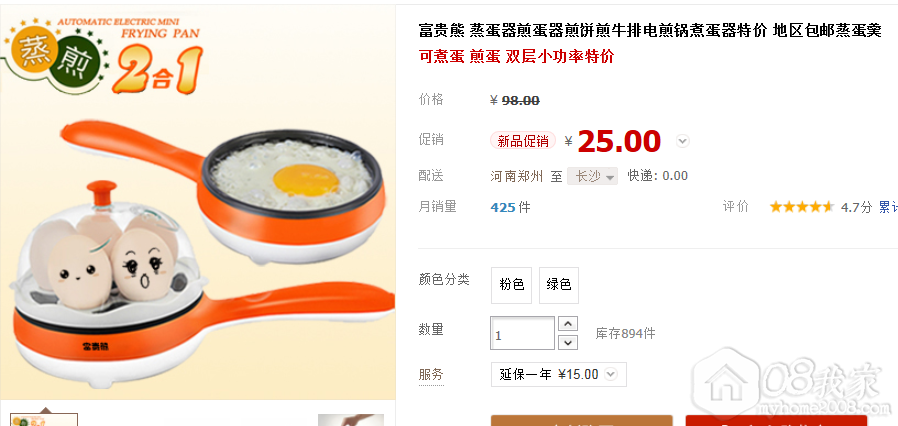The height and width of the screenshot is (426, 898).
Task: Click the right-side product thumbnail with hand
Action: click(350, 419)
